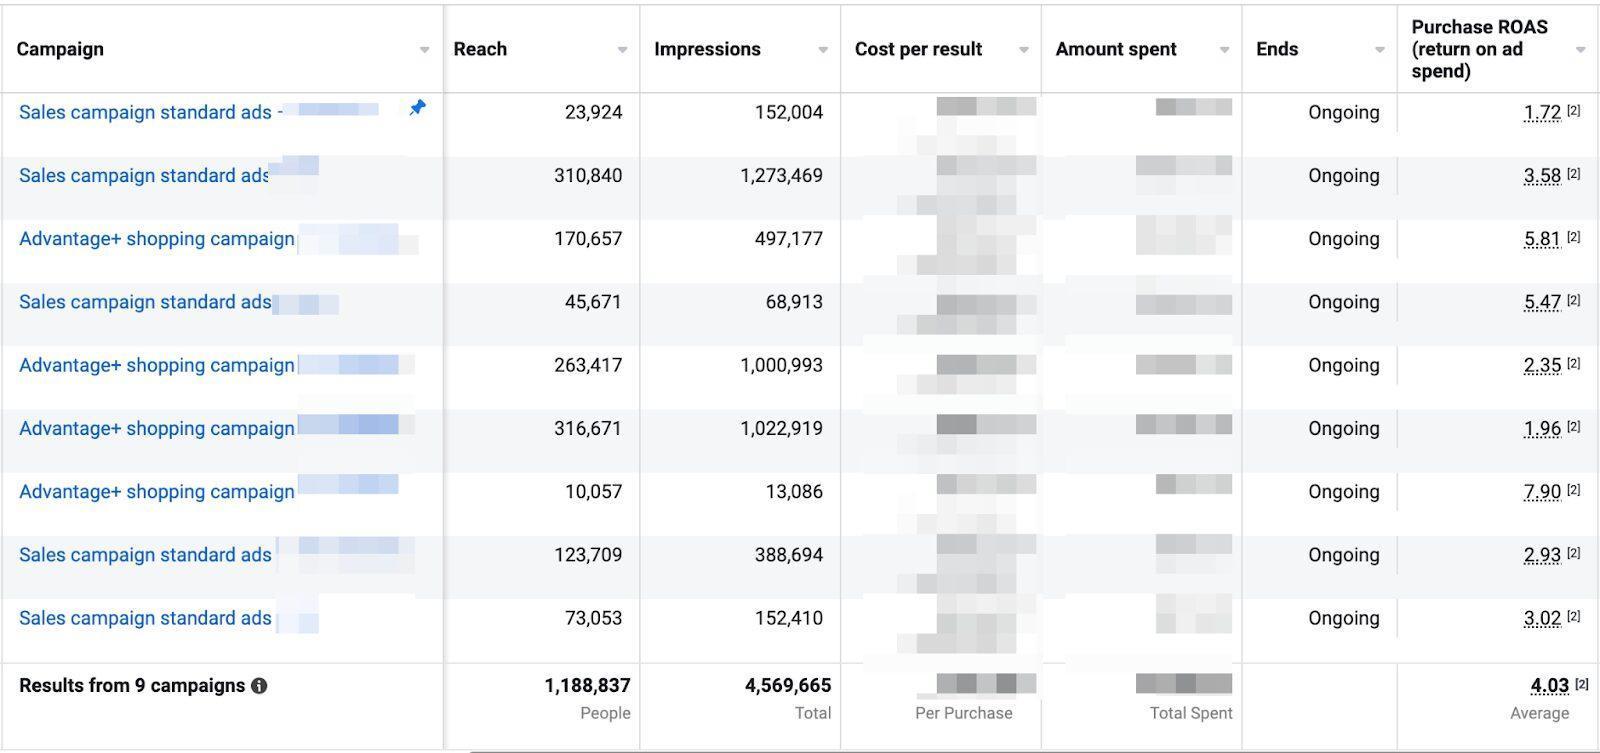Open the Sales campaign with 73,053 reach

[x=145, y=619]
